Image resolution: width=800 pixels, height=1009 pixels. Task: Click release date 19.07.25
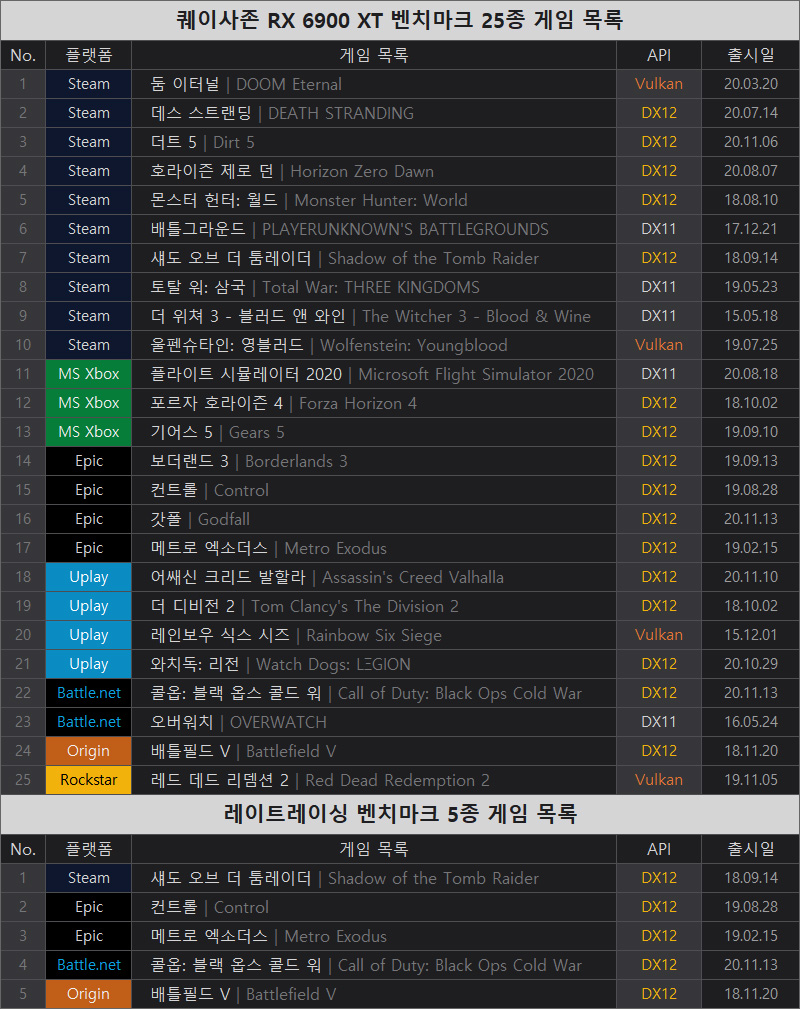pos(750,345)
